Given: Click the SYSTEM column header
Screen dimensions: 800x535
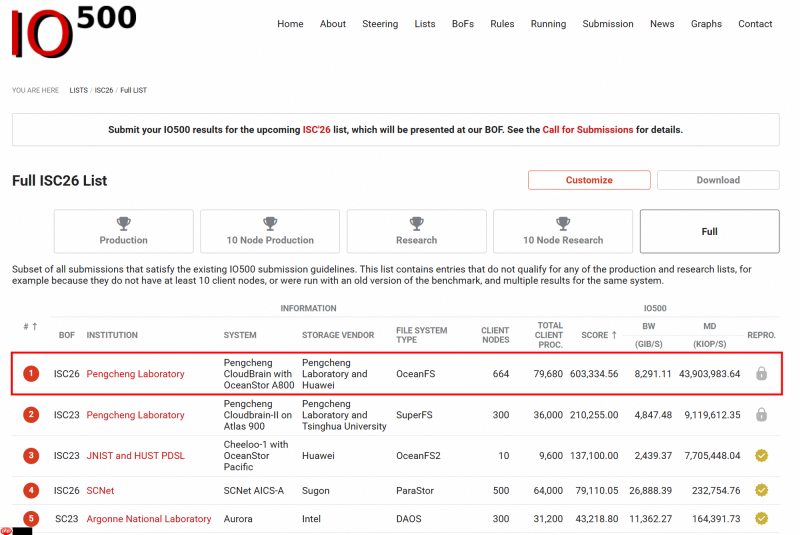Looking at the screenshot, I should click(240, 335).
